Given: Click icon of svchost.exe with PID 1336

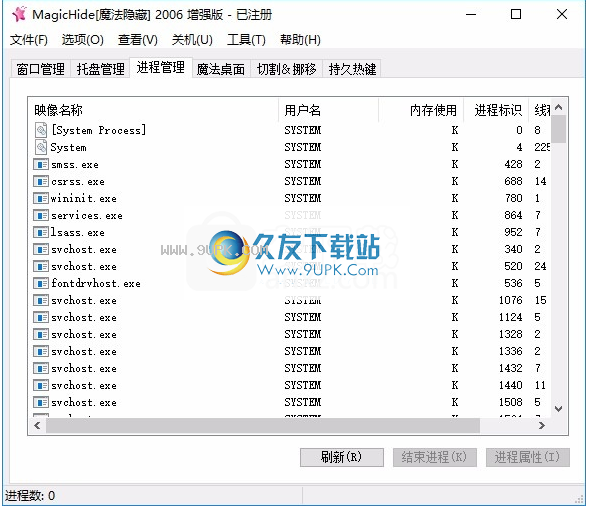Looking at the screenshot, I should click(41, 351).
